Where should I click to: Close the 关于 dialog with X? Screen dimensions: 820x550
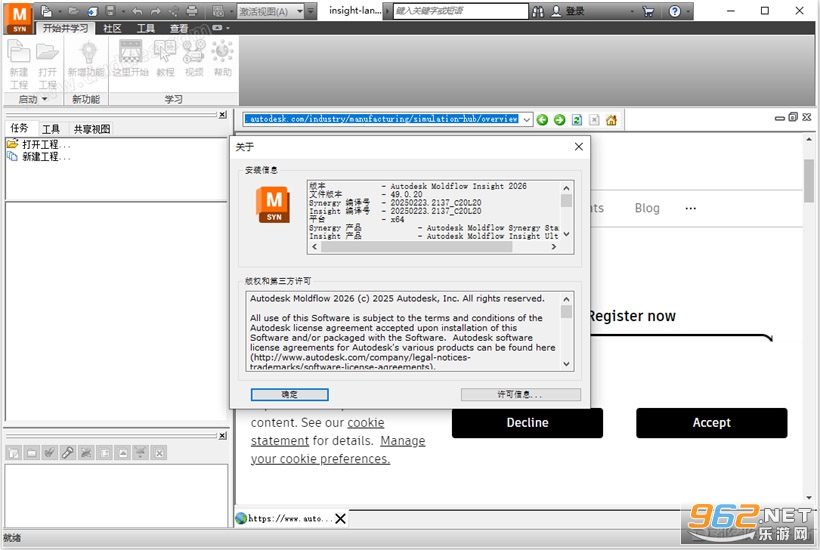pyautogui.click(x=578, y=146)
